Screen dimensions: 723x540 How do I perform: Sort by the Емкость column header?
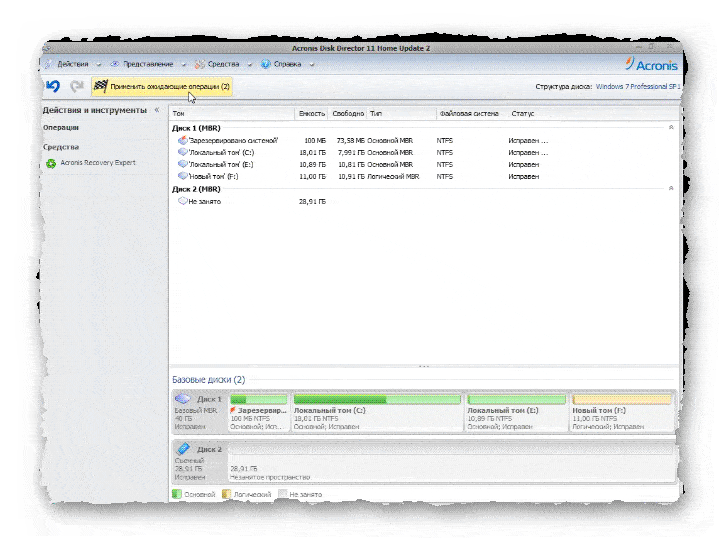311,113
